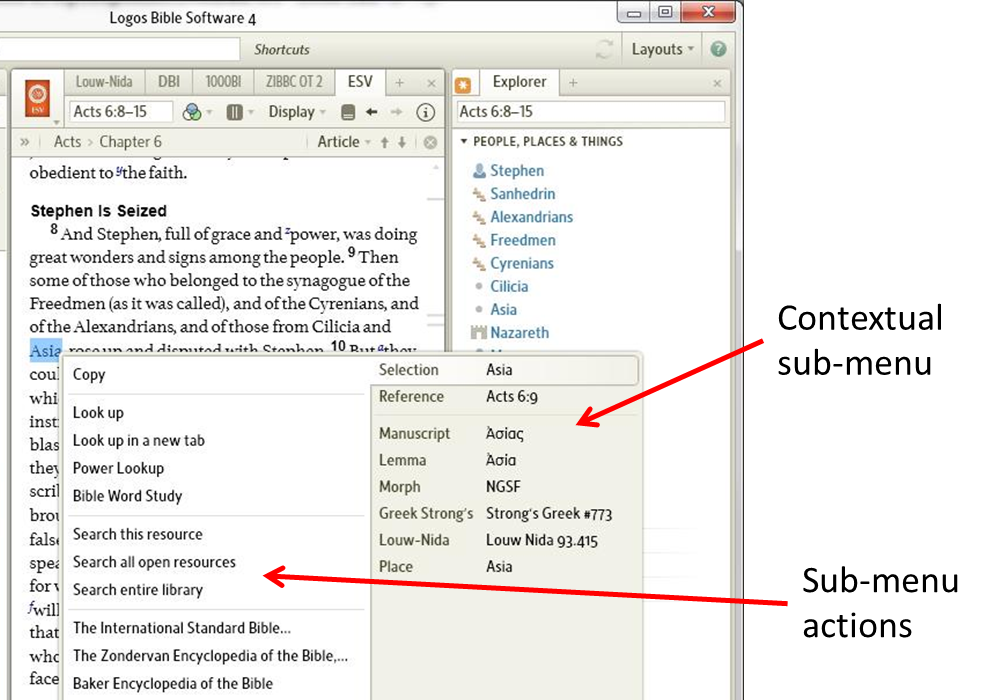
Task: Switch to the 1000BI tab
Action: point(223,82)
